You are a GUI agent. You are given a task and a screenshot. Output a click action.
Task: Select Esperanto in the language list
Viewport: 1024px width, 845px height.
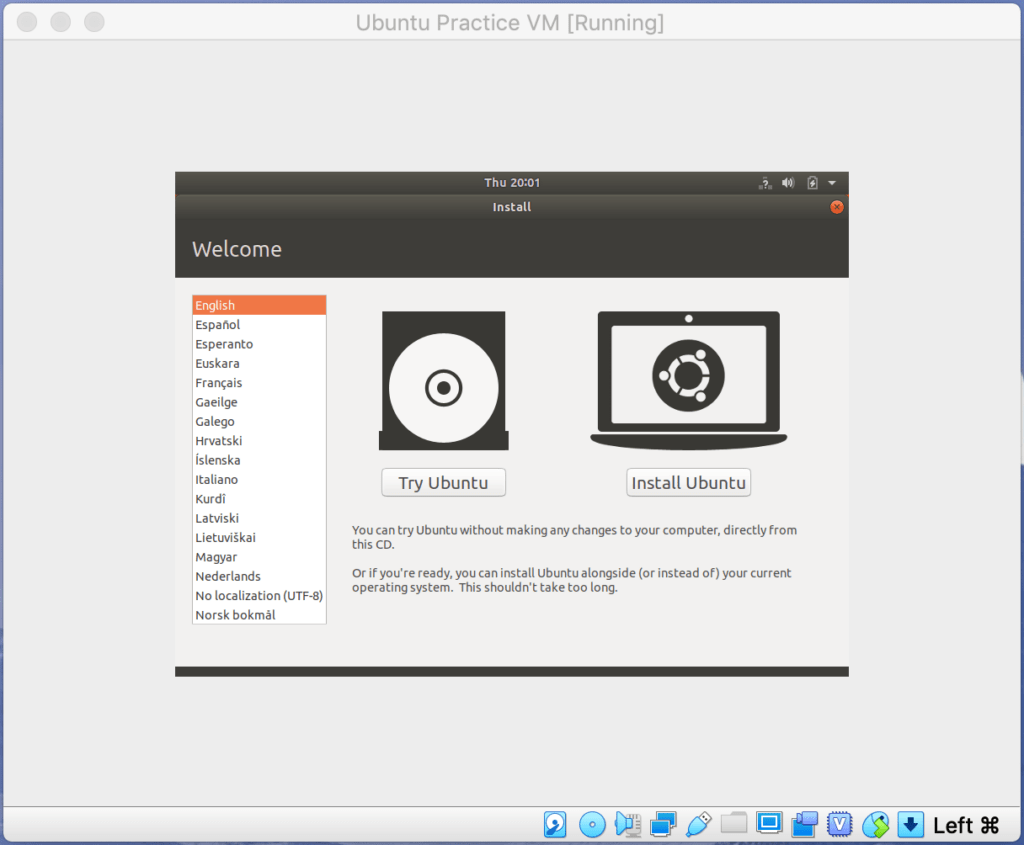pyautogui.click(x=259, y=344)
